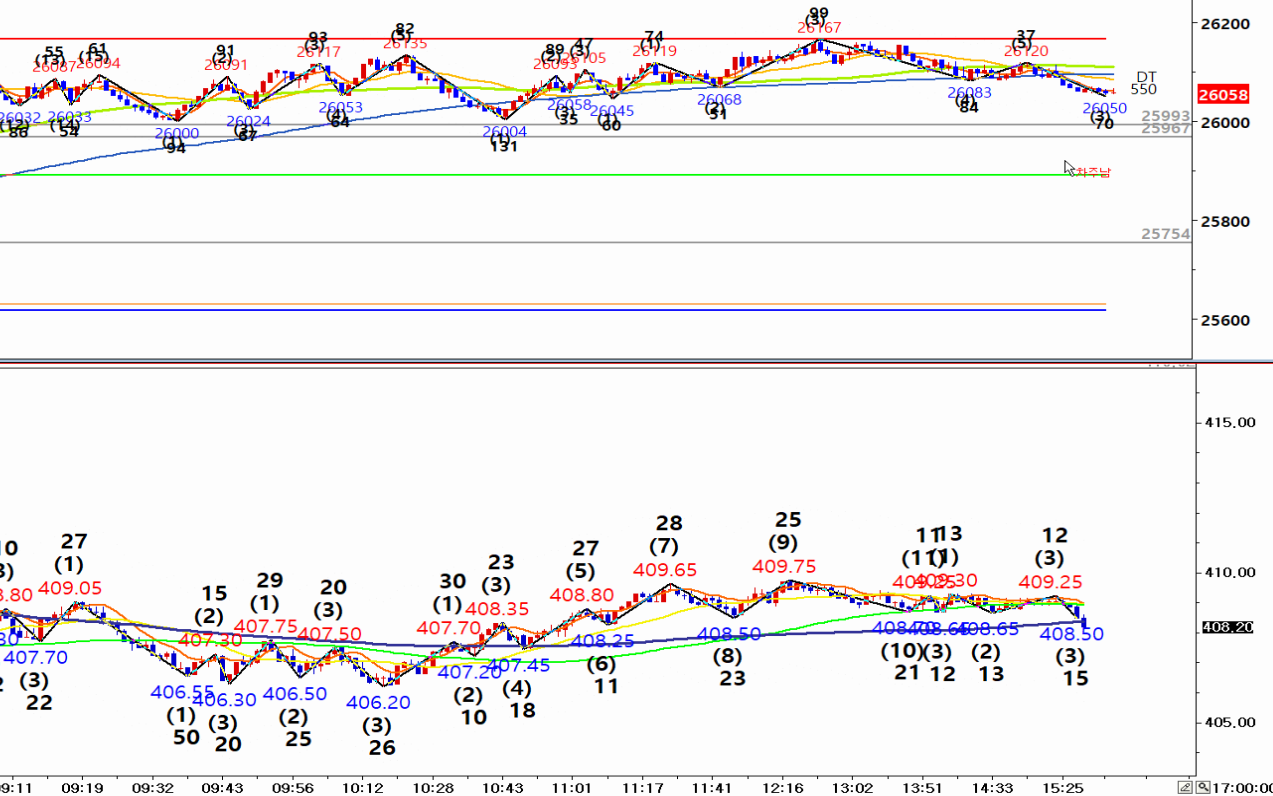Click the 17:00:00 clock display
Viewport: 1273px width, 796px height.
click(x=1242, y=787)
